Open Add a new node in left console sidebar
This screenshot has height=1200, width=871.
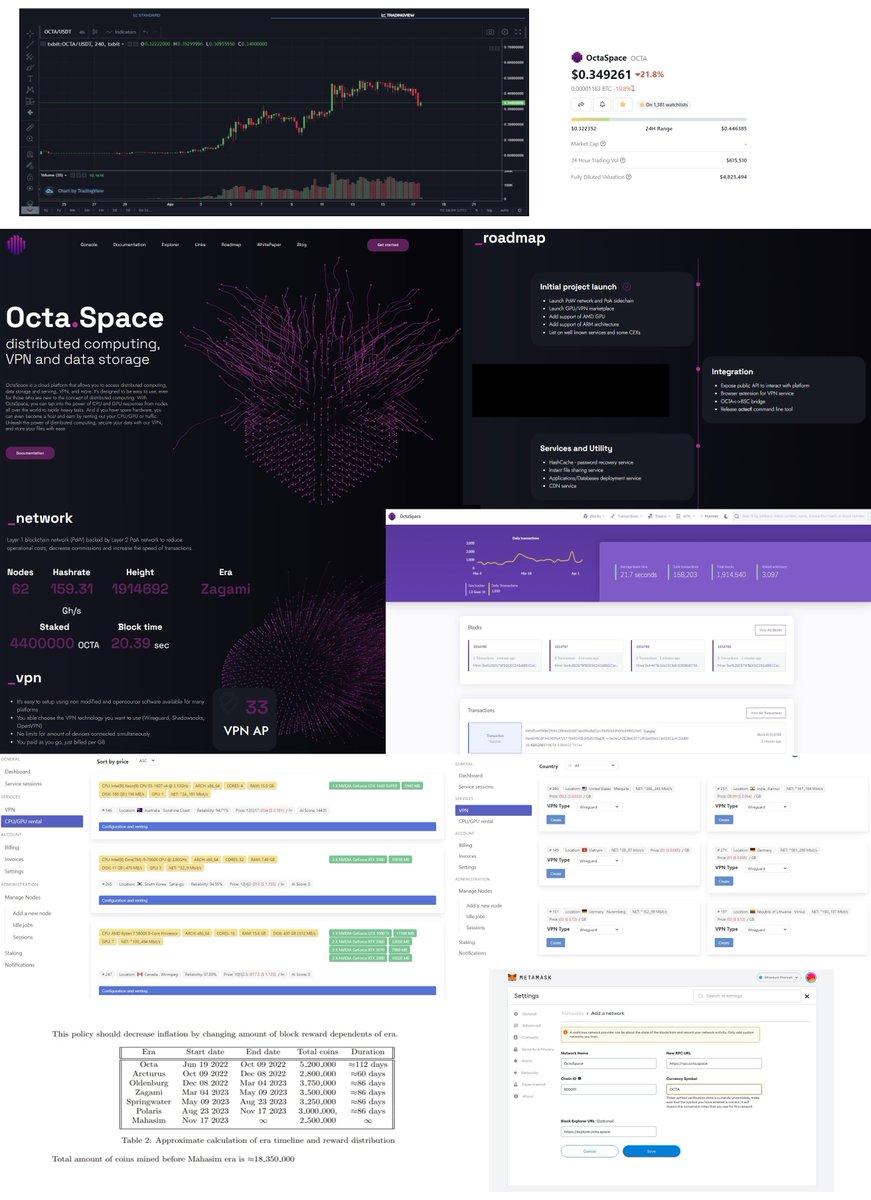(x=32, y=913)
